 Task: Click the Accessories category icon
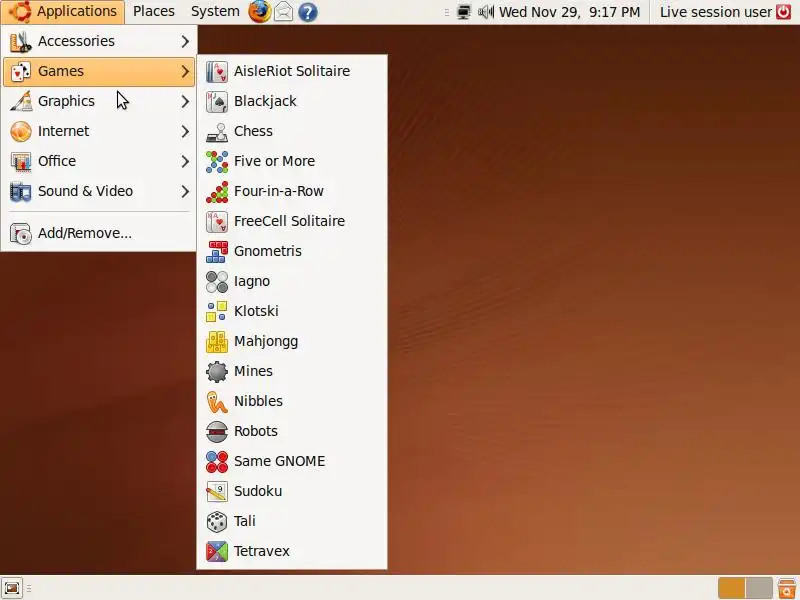(x=21, y=41)
